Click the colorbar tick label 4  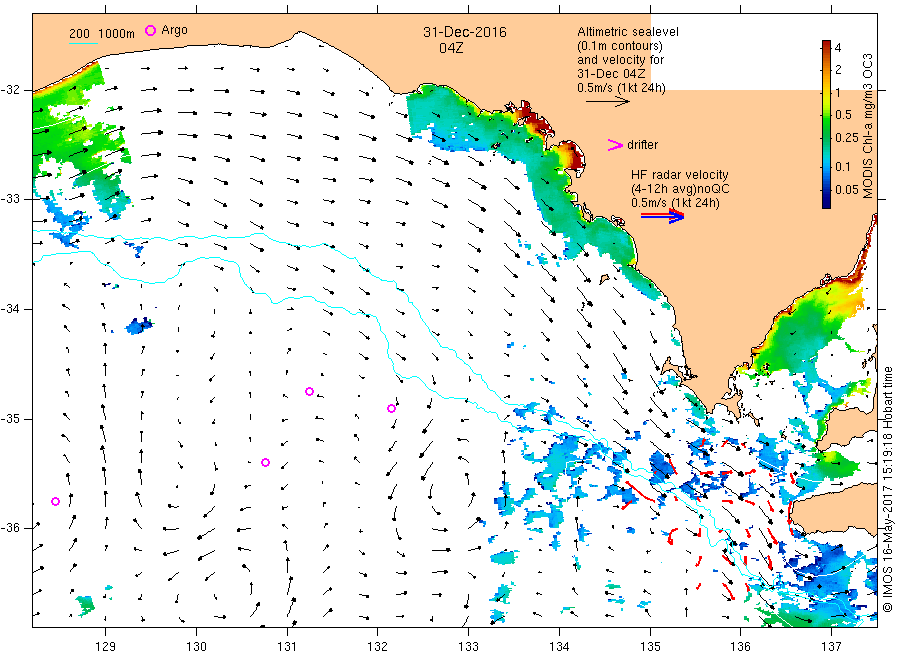click(x=838, y=48)
